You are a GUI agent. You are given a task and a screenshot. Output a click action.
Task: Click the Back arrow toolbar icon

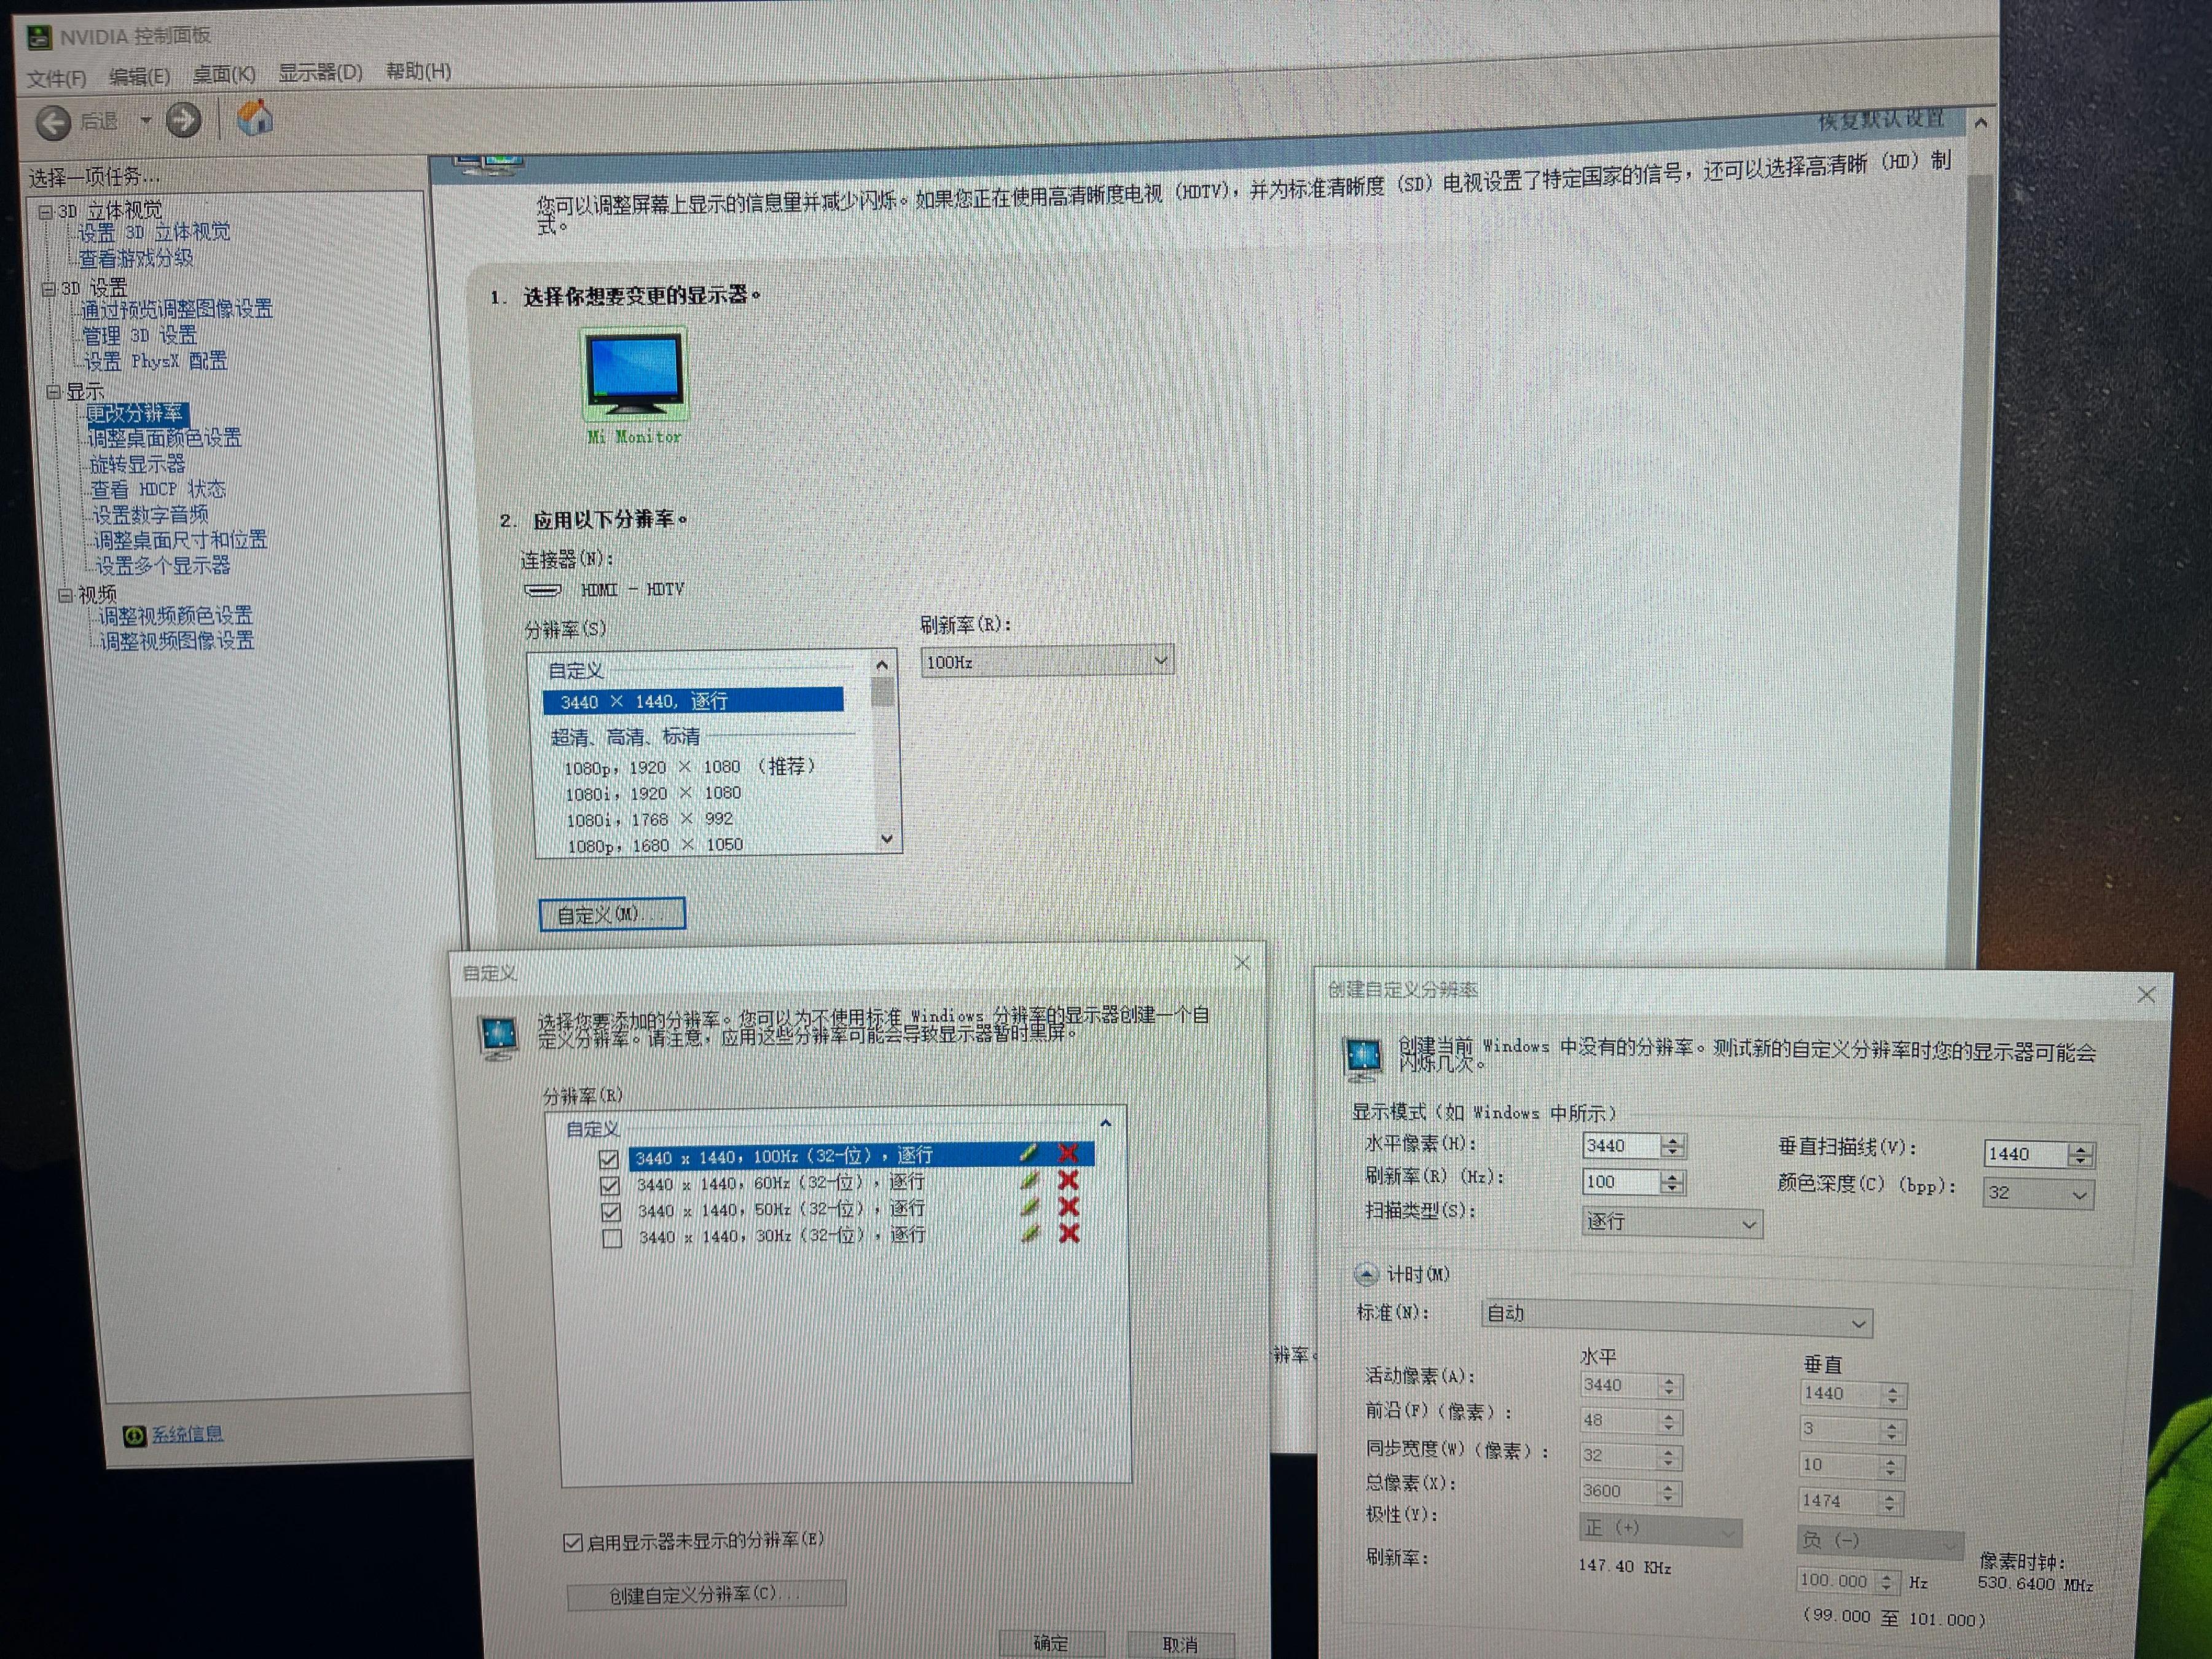pos(54,123)
